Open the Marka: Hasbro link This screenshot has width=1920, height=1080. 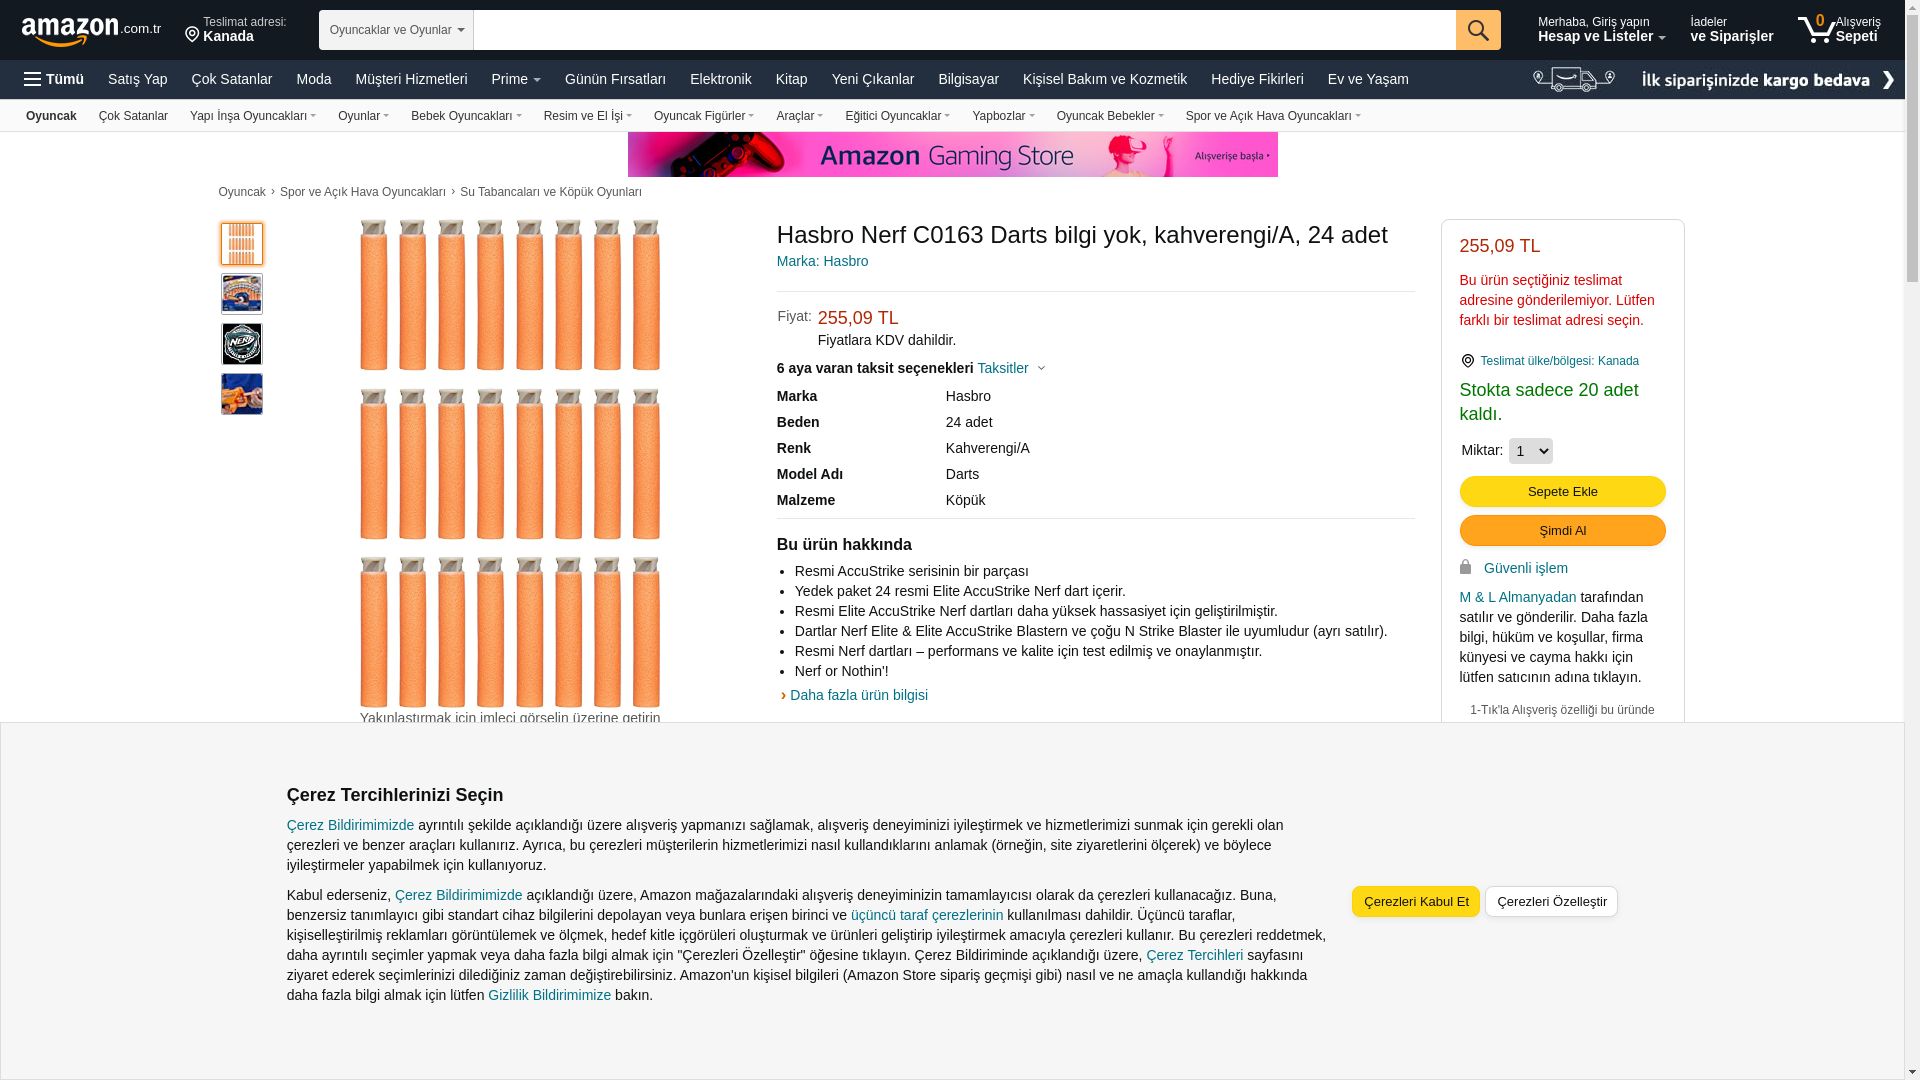822,261
